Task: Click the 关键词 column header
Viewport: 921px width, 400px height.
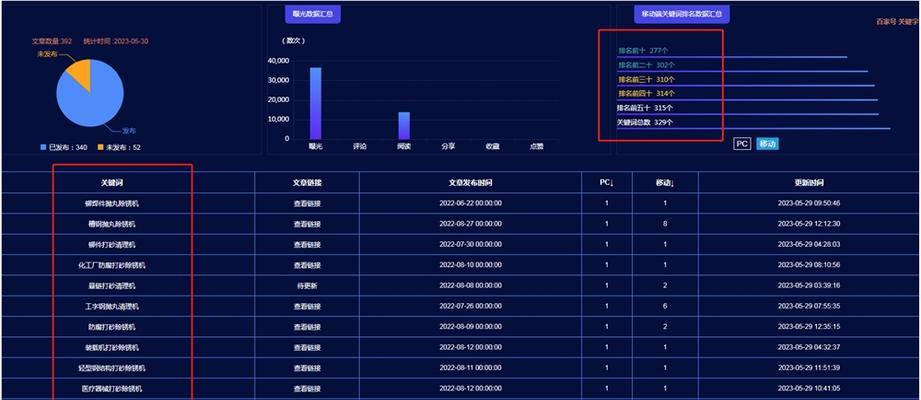Action: pyautogui.click(x=112, y=183)
